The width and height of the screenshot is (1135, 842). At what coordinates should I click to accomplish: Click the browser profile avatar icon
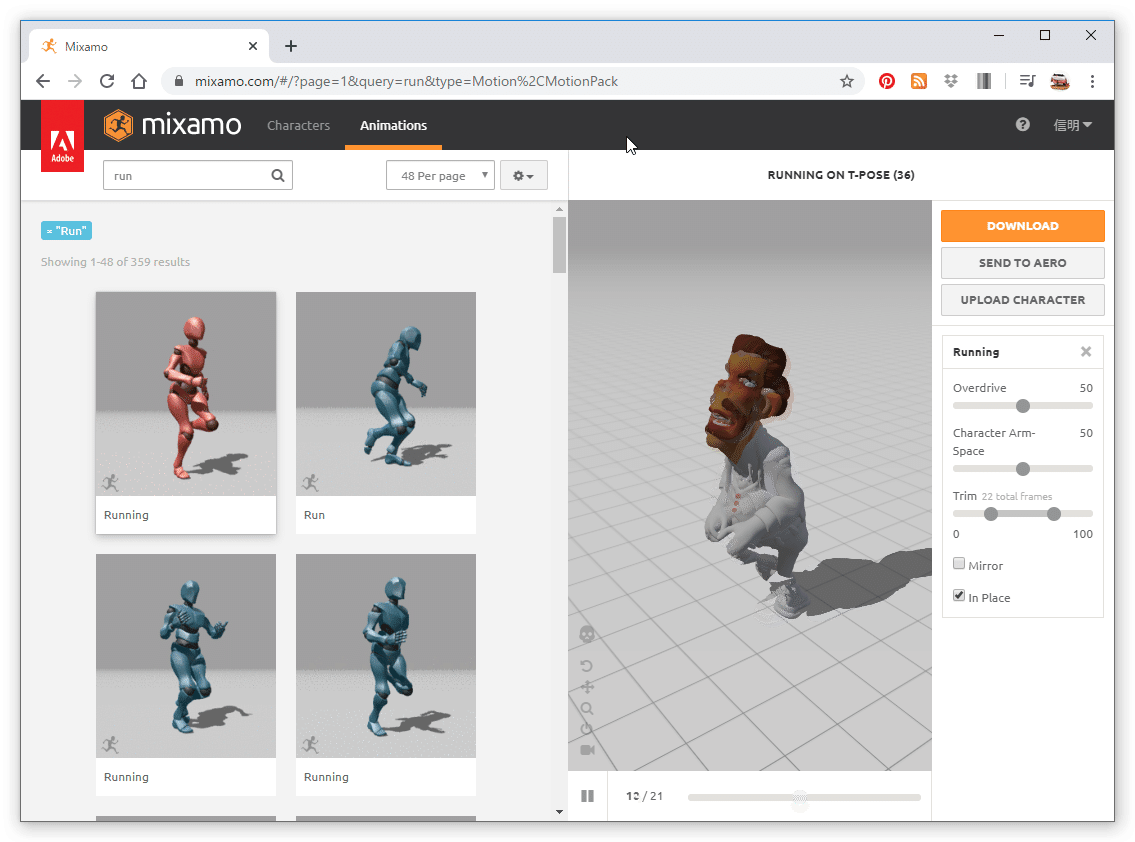click(1060, 81)
